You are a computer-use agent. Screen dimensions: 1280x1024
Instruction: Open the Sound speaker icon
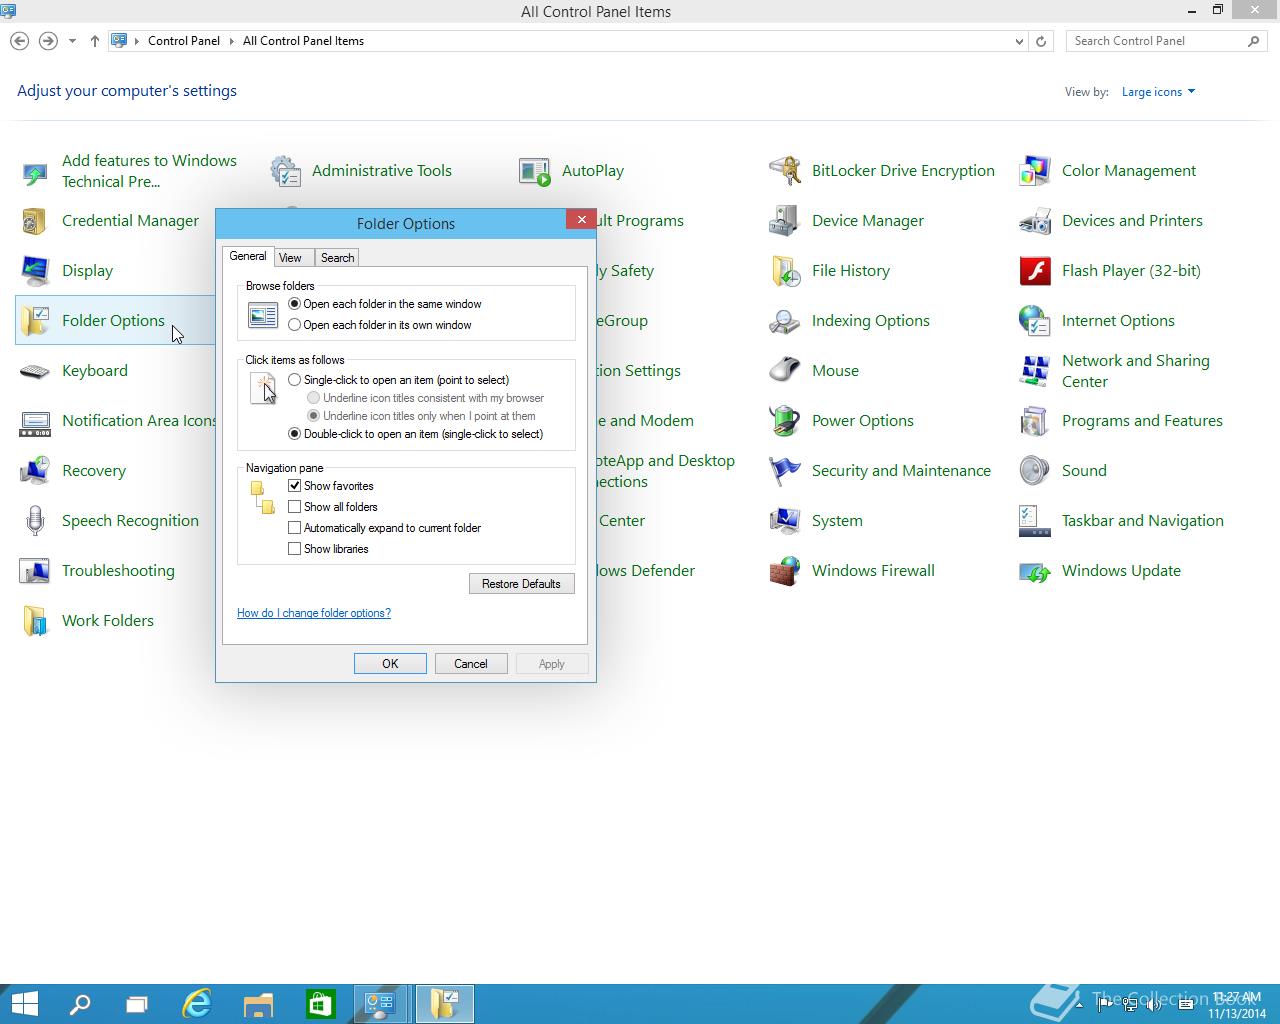pyautogui.click(x=1035, y=471)
